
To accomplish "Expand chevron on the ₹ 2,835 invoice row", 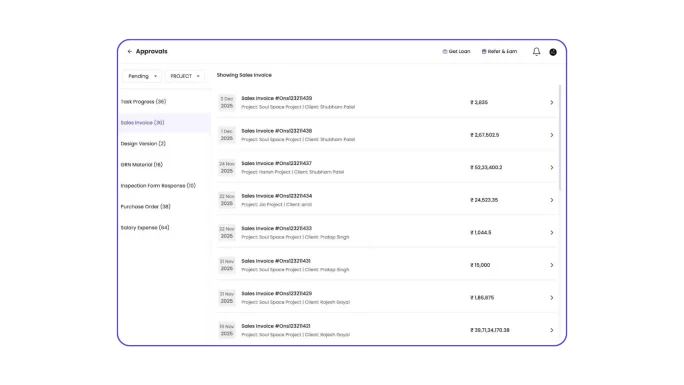I will pos(551,102).
